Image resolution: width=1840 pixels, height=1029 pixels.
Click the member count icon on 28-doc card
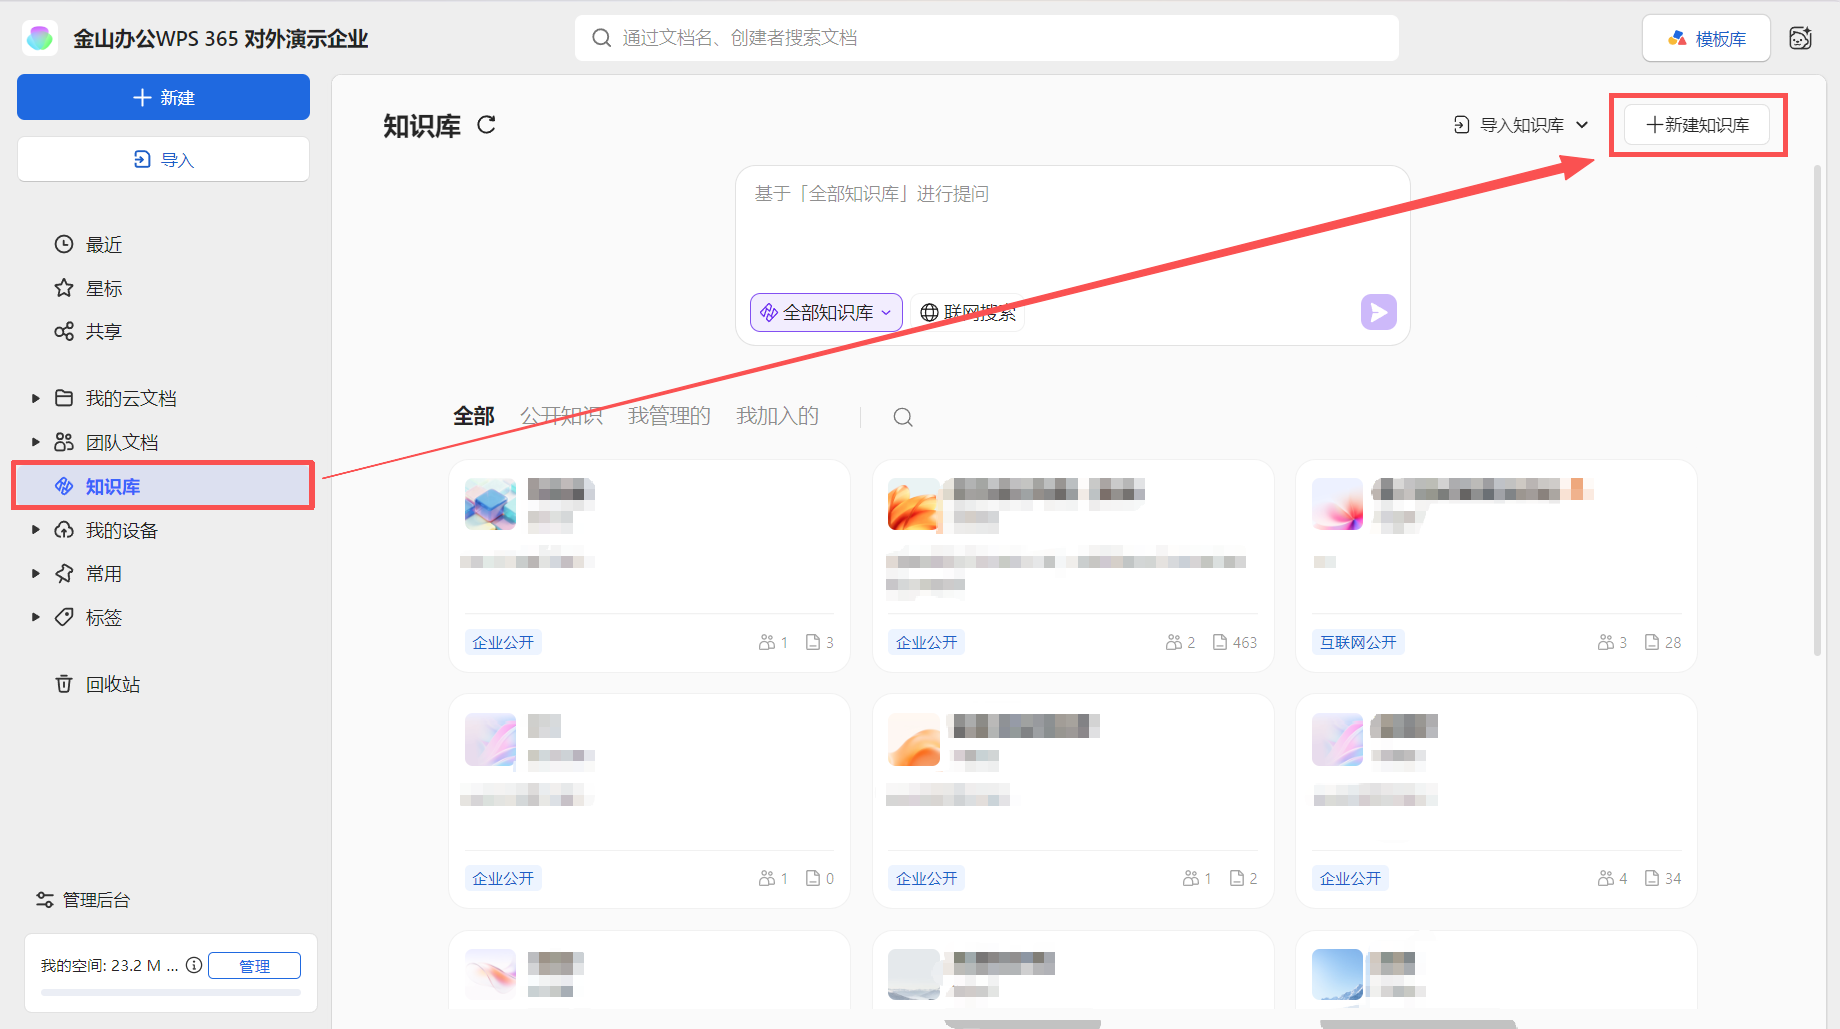pyautogui.click(x=1606, y=642)
